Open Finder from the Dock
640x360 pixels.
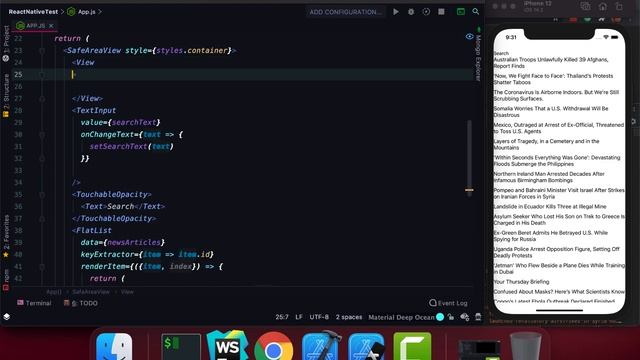114,347
